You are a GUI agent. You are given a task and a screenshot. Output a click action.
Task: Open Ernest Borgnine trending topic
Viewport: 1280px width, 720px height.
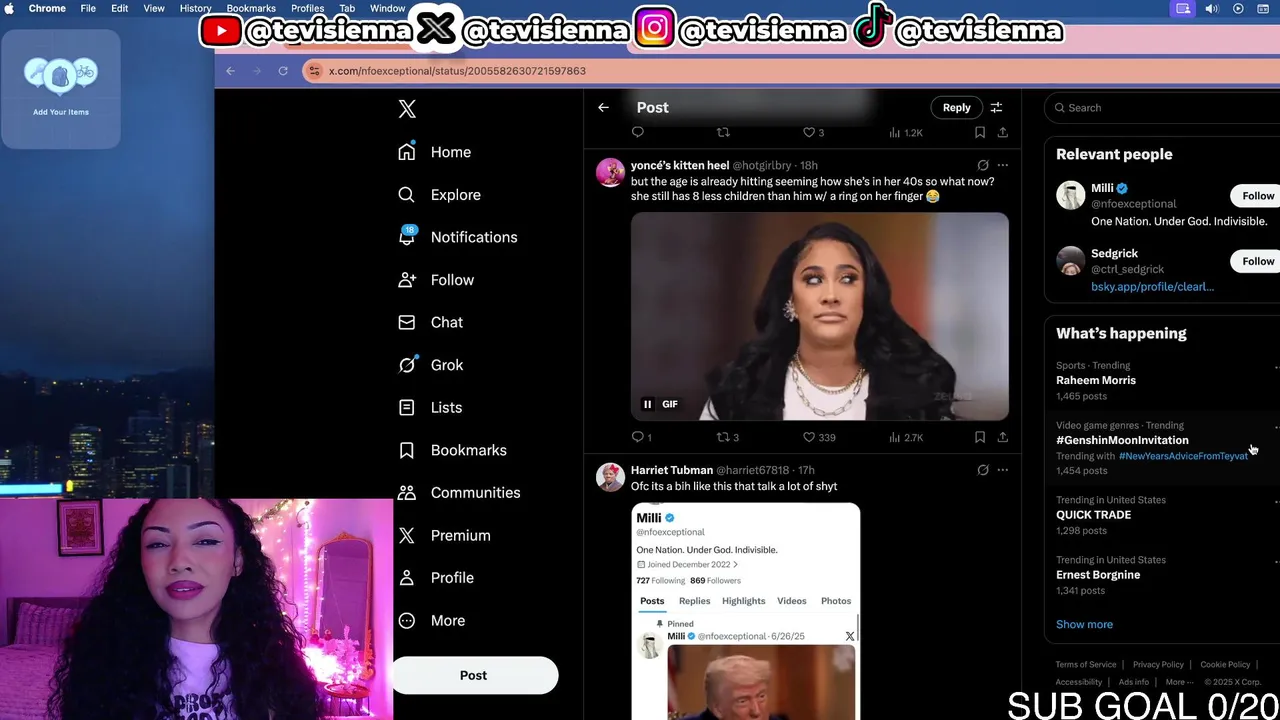(x=1098, y=575)
